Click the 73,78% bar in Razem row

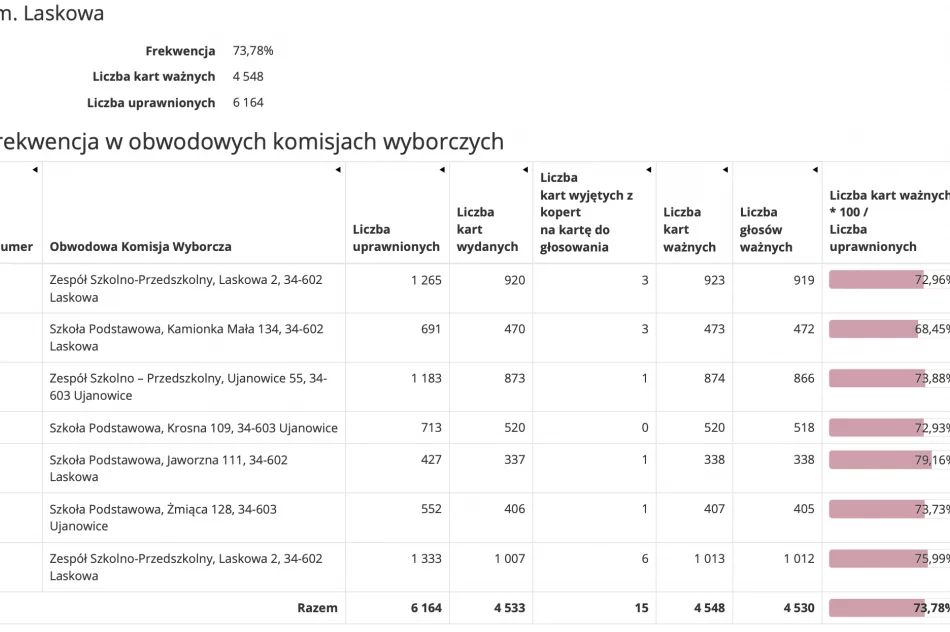pyautogui.click(x=880, y=607)
